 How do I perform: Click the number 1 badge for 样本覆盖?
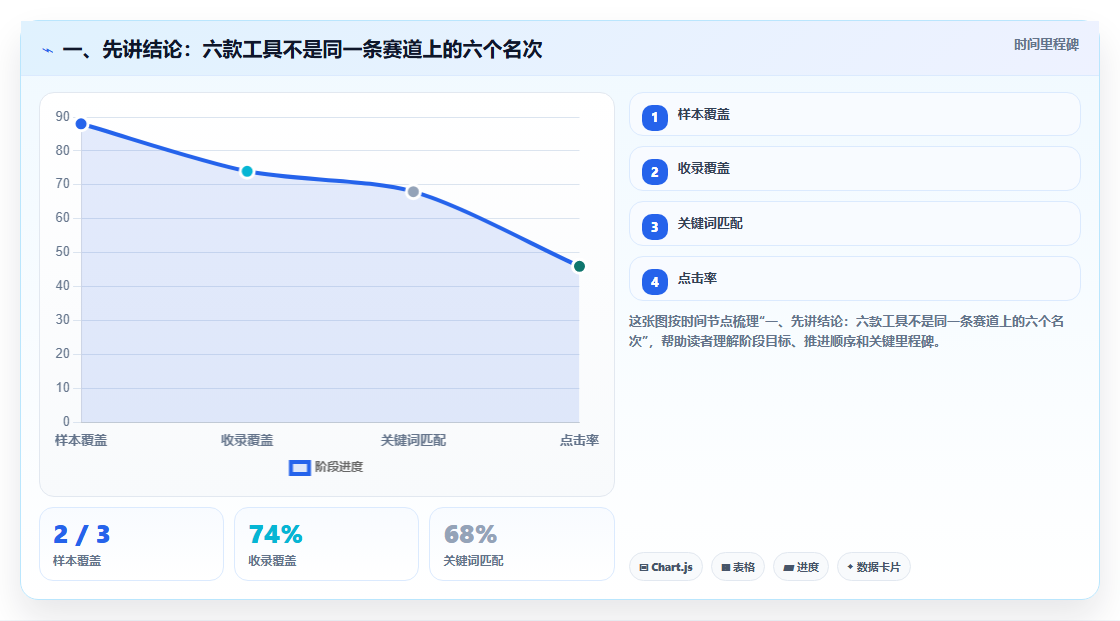tap(654, 117)
